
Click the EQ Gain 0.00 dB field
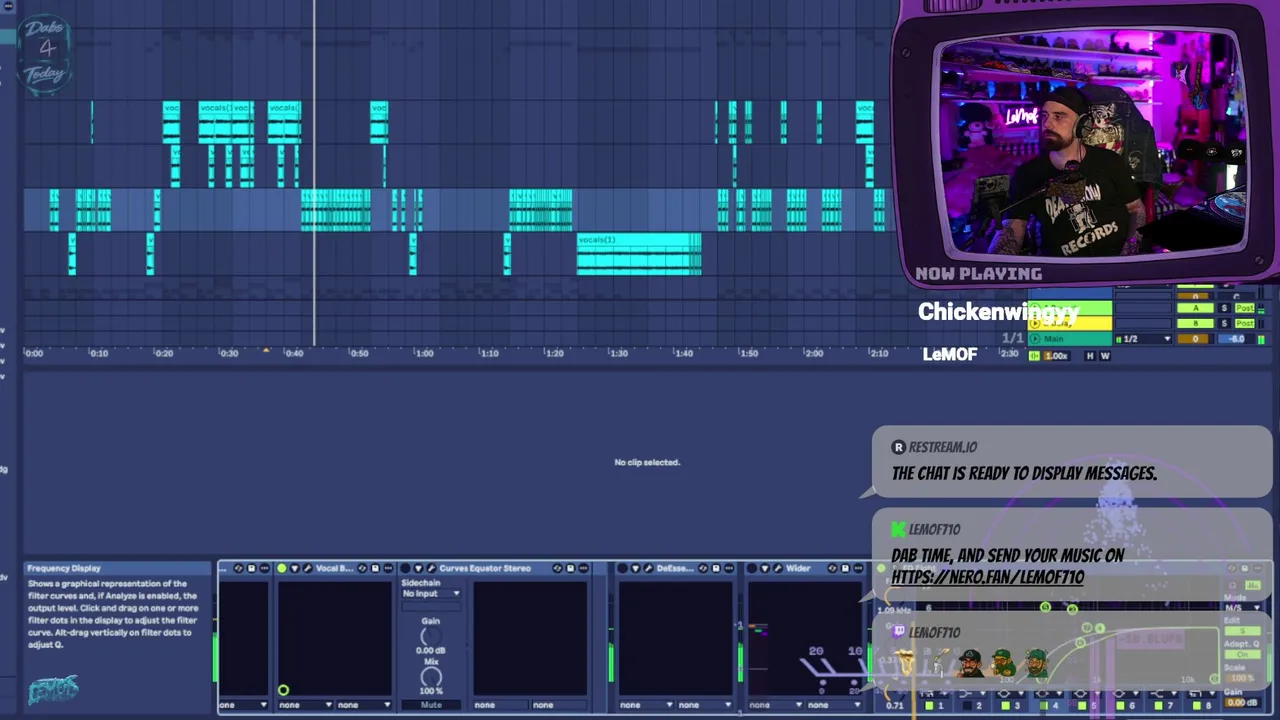[x=1241, y=702]
